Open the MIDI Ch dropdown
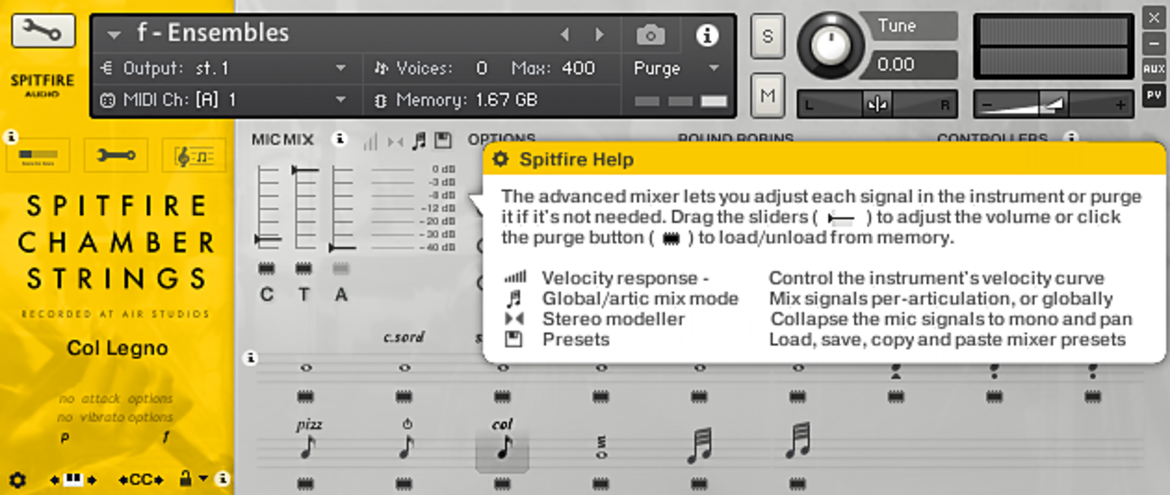Screen dimensions: 1170x495 [224, 99]
